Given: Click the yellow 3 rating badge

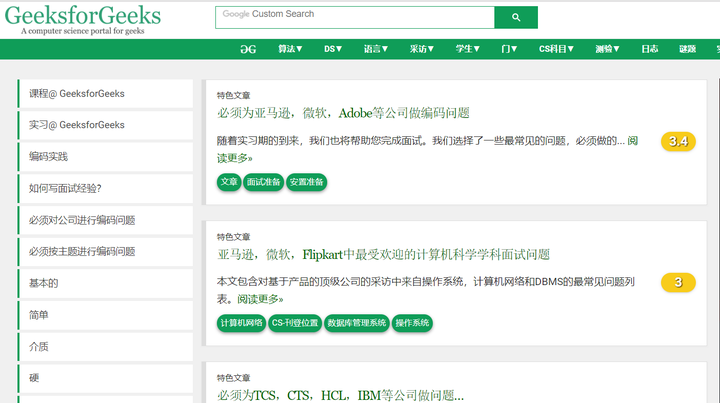Looking at the screenshot, I should 678,283.
